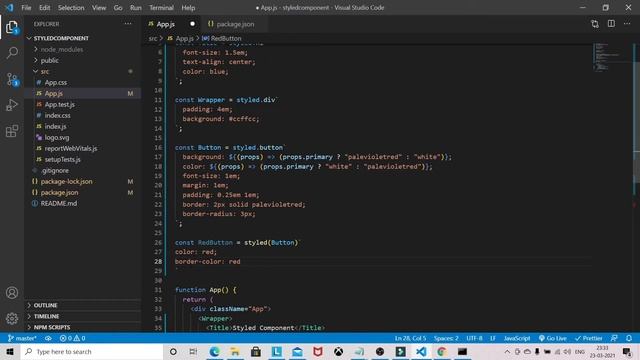
Task: Open the Source Control view
Action: point(12,79)
